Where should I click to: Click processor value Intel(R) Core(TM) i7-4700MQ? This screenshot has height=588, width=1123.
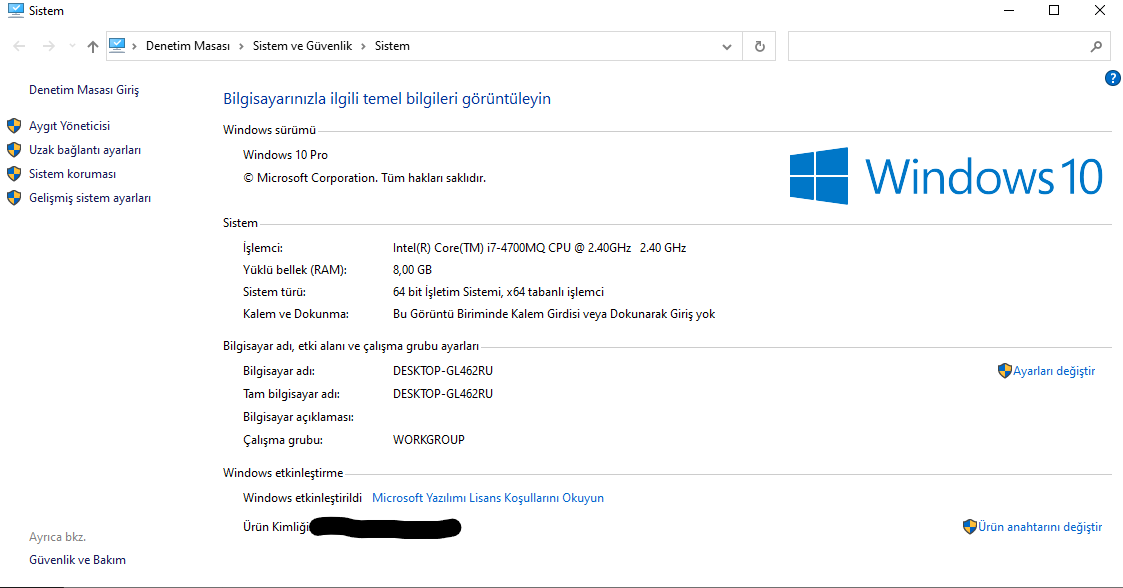(539, 248)
